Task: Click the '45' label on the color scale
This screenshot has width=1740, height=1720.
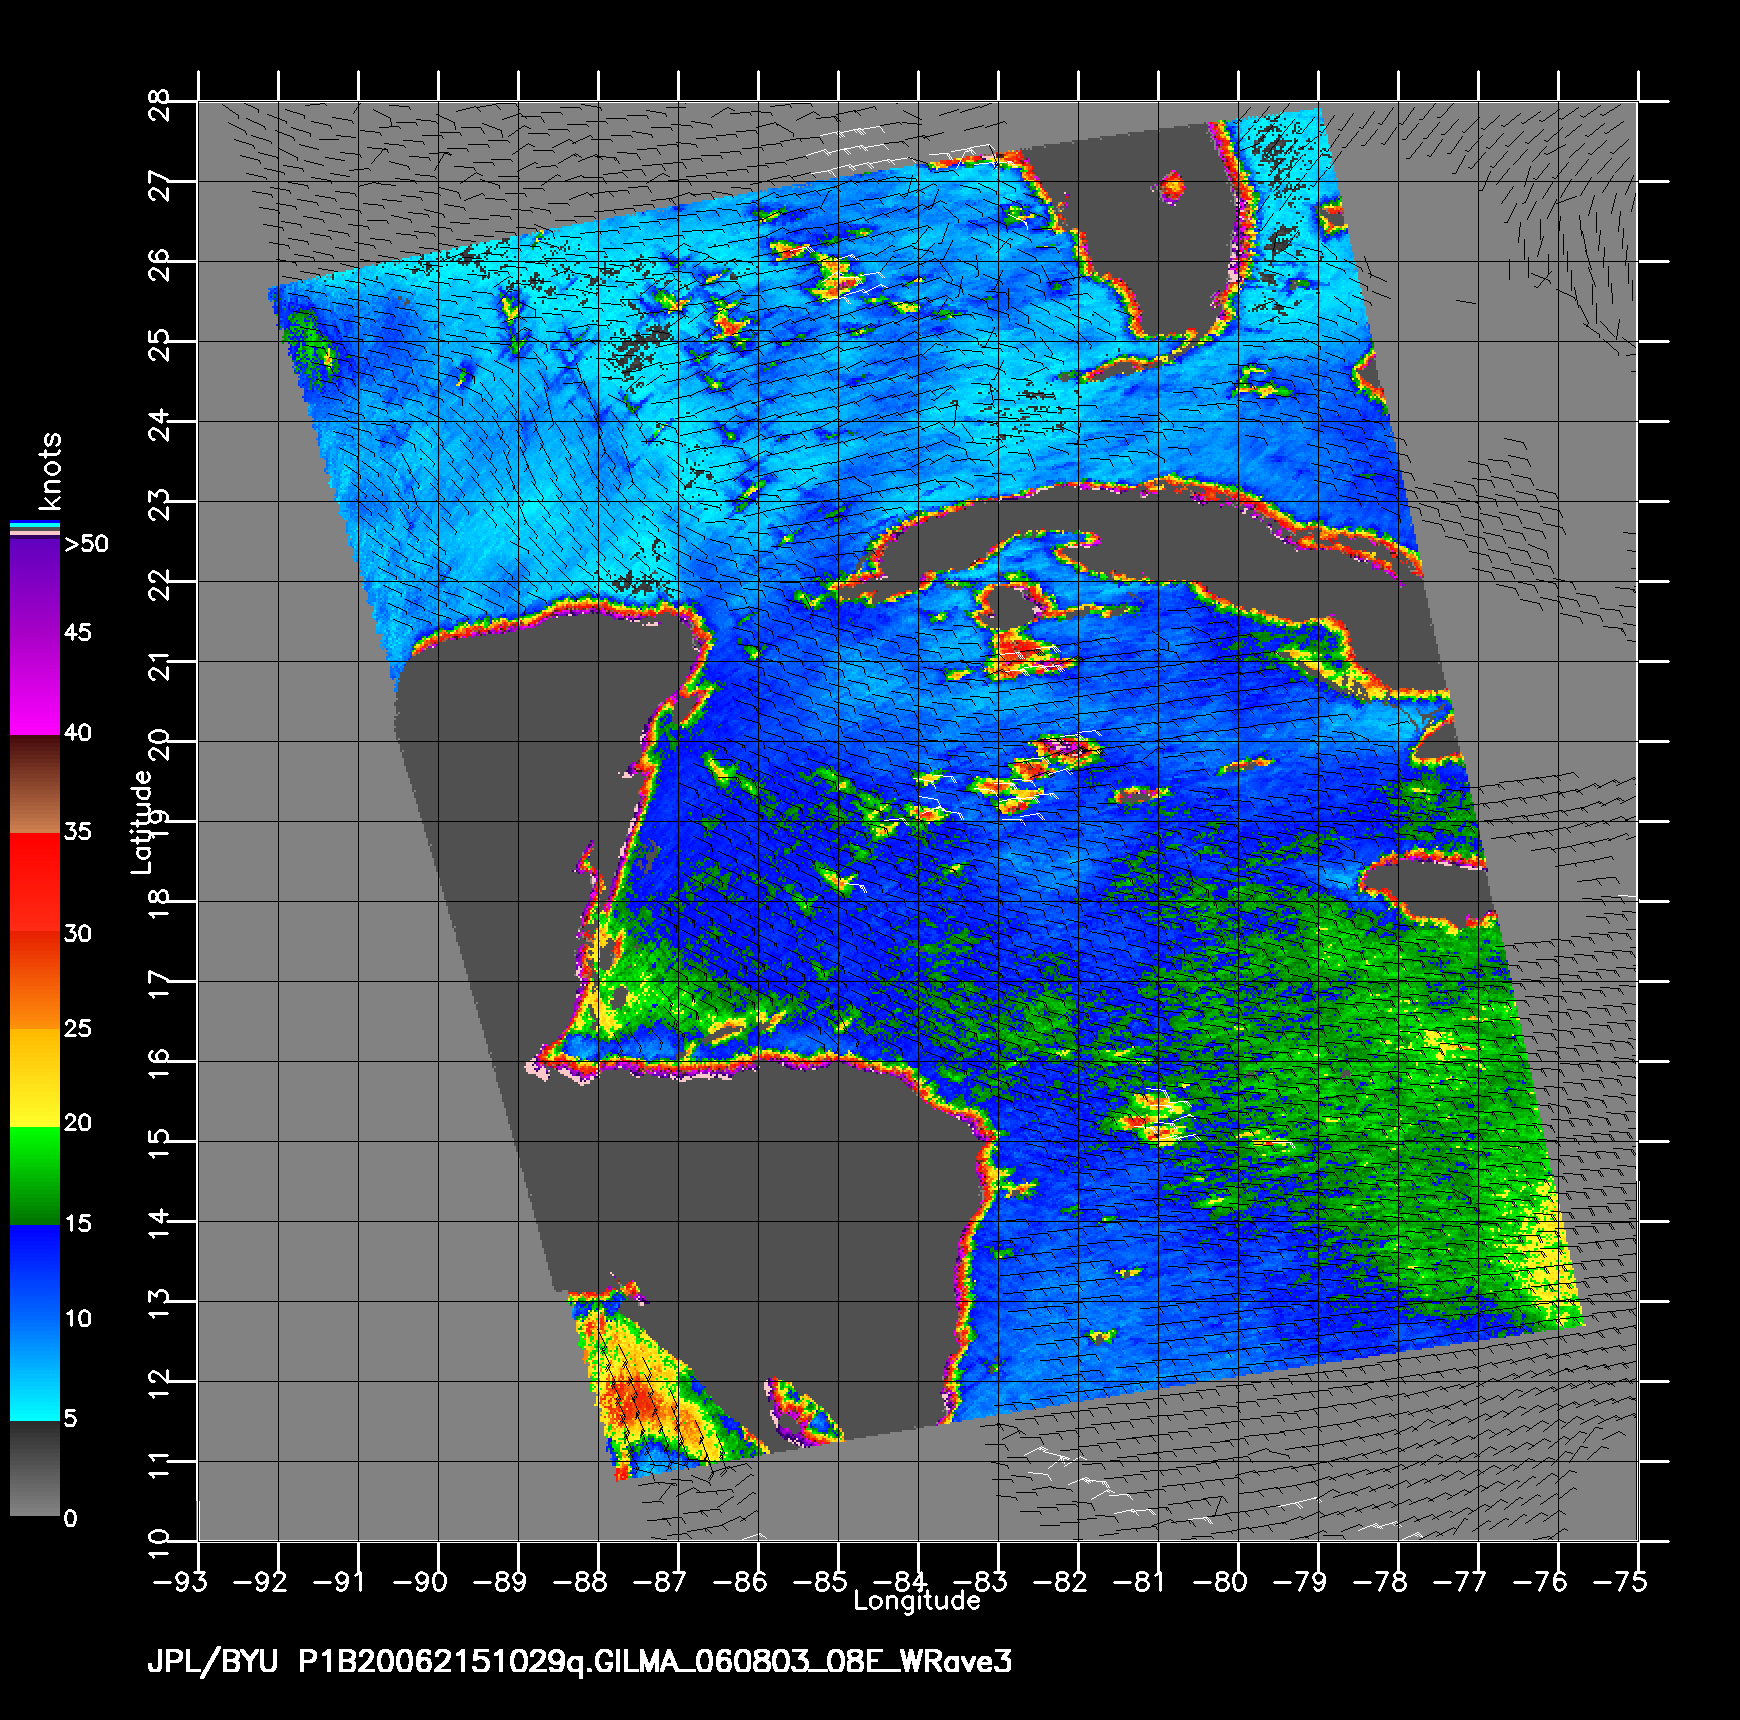Action: tap(78, 632)
